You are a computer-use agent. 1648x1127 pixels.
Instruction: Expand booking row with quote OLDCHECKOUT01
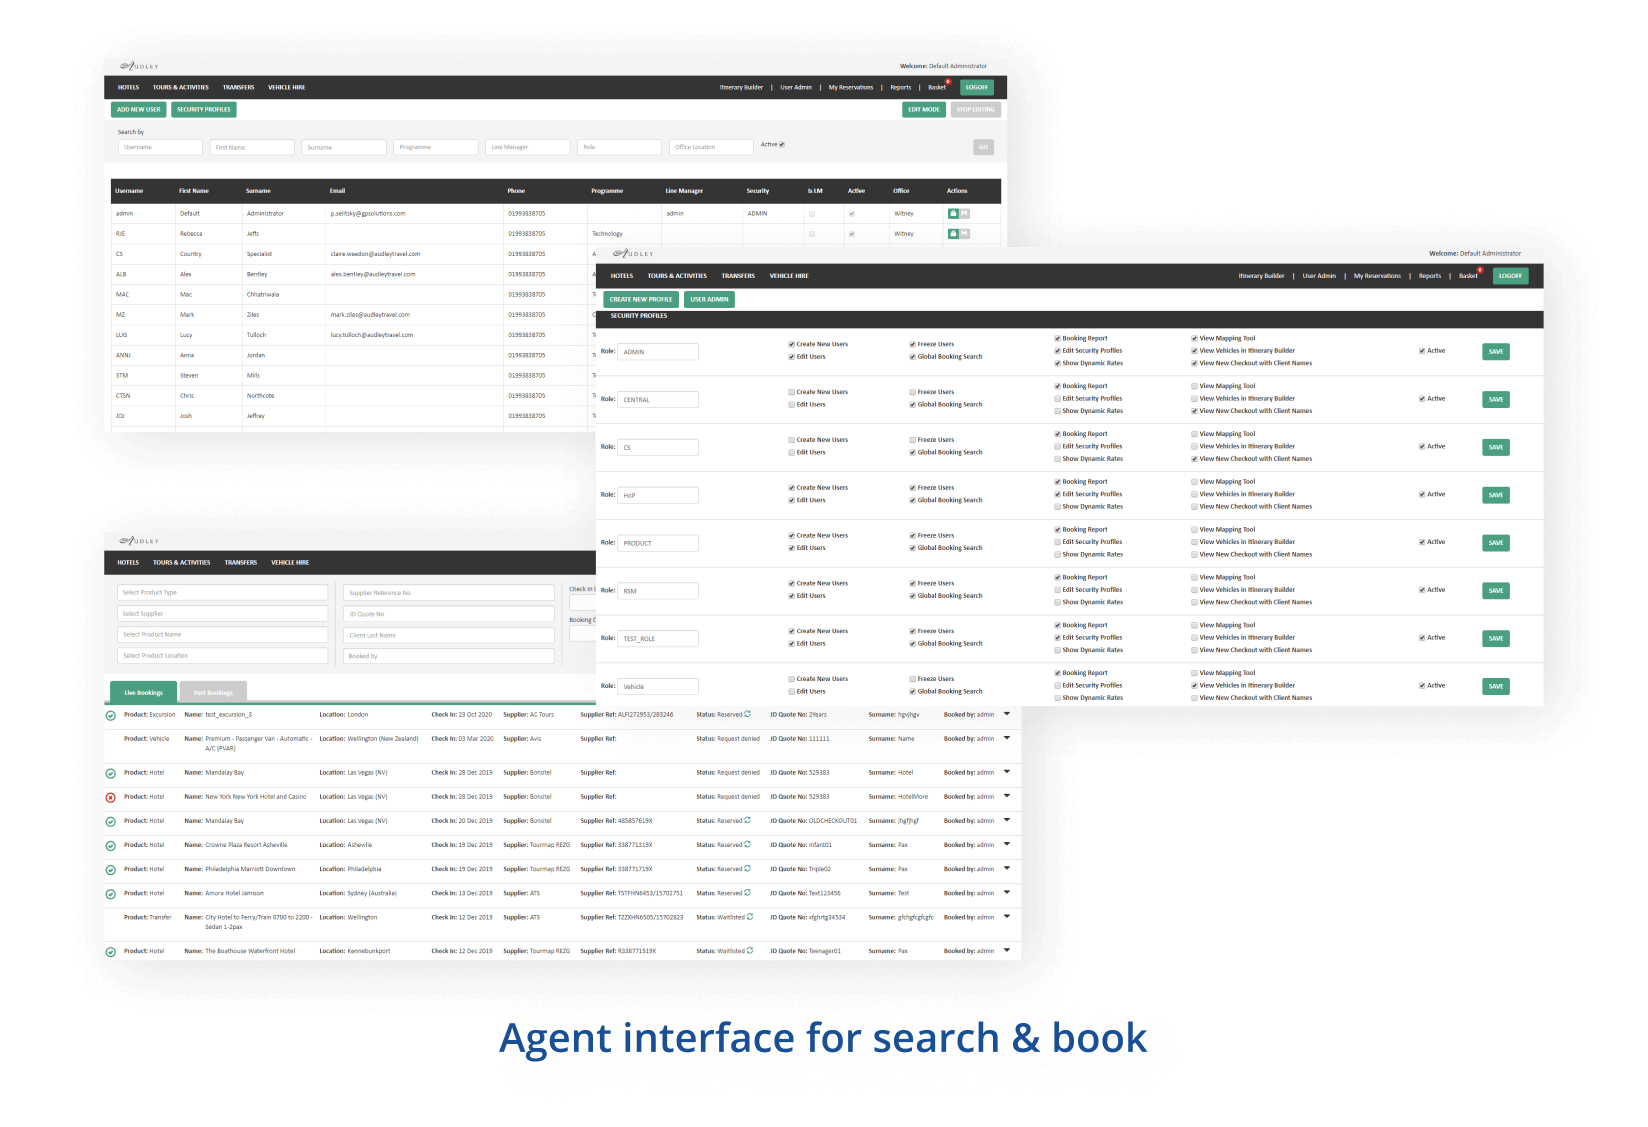[1007, 820]
